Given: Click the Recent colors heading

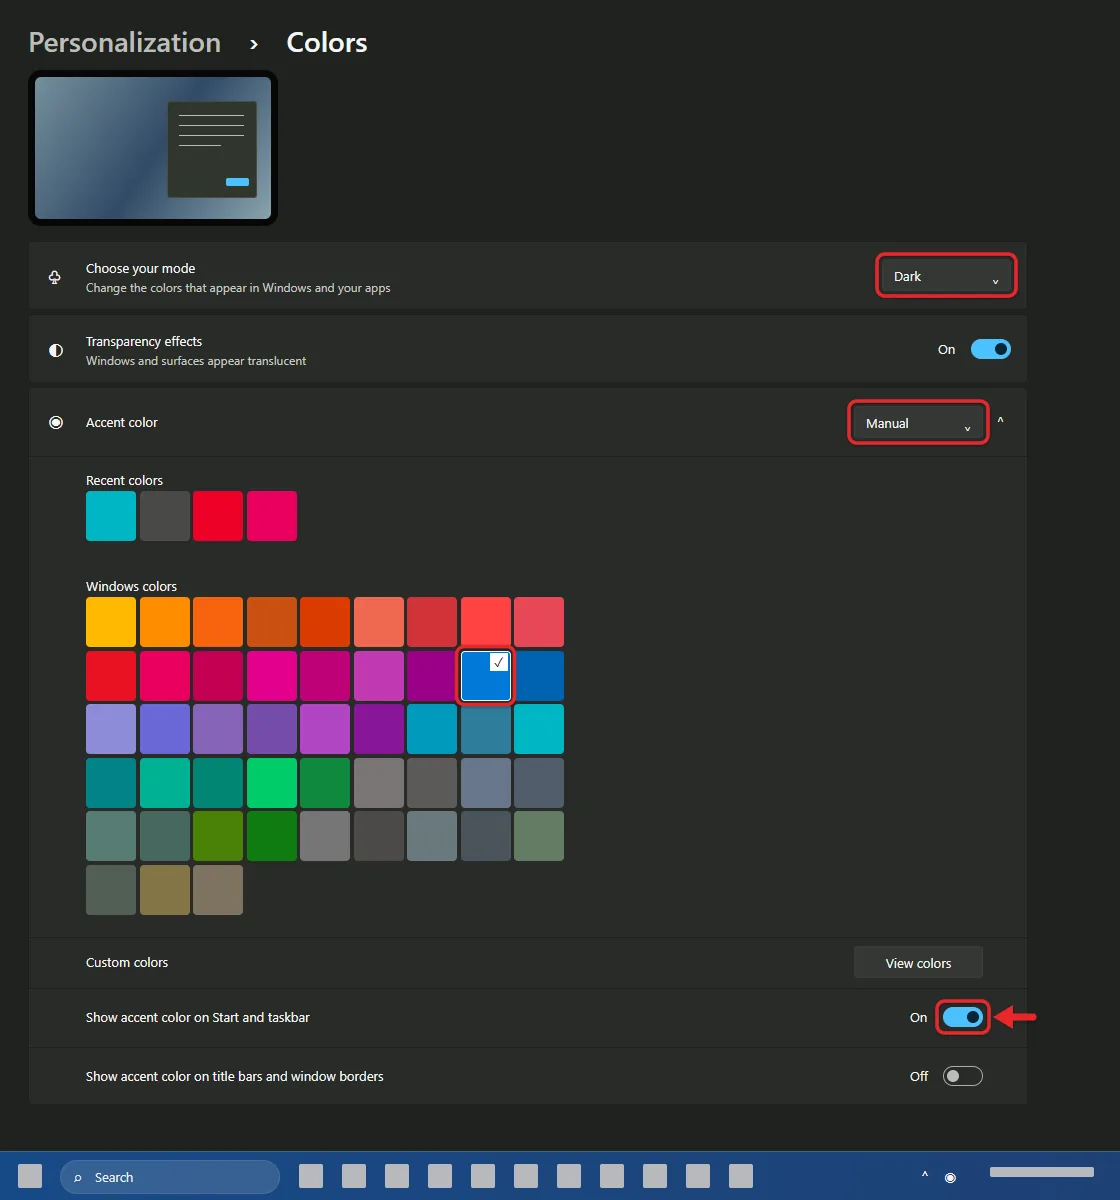Looking at the screenshot, I should [124, 480].
